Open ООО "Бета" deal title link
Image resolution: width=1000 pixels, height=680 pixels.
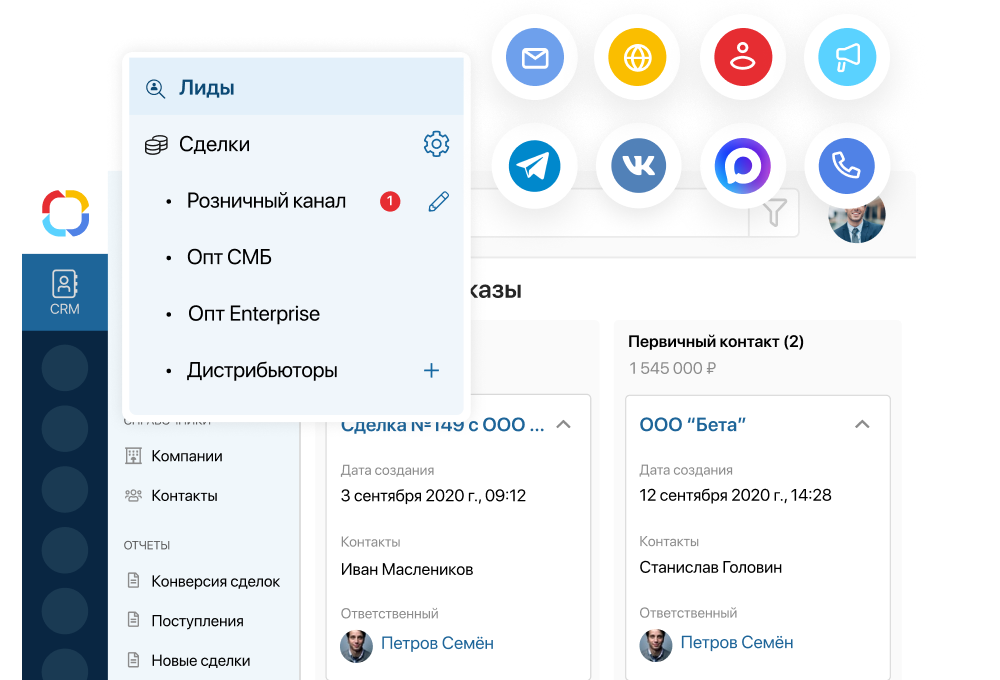[x=693, y=425]
